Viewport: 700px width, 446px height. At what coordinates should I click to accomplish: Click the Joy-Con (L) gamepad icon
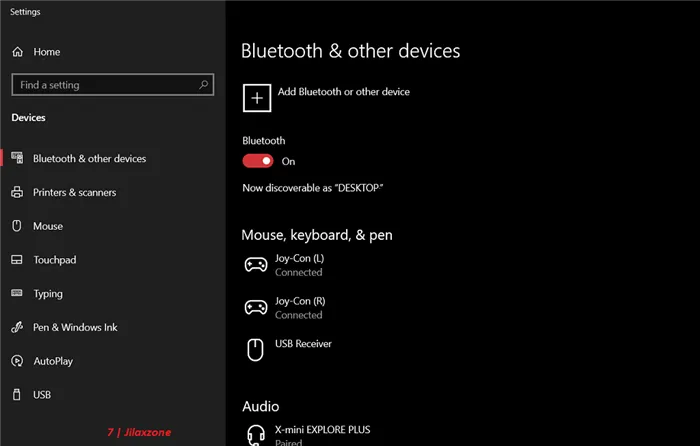[x=256, y=265]
